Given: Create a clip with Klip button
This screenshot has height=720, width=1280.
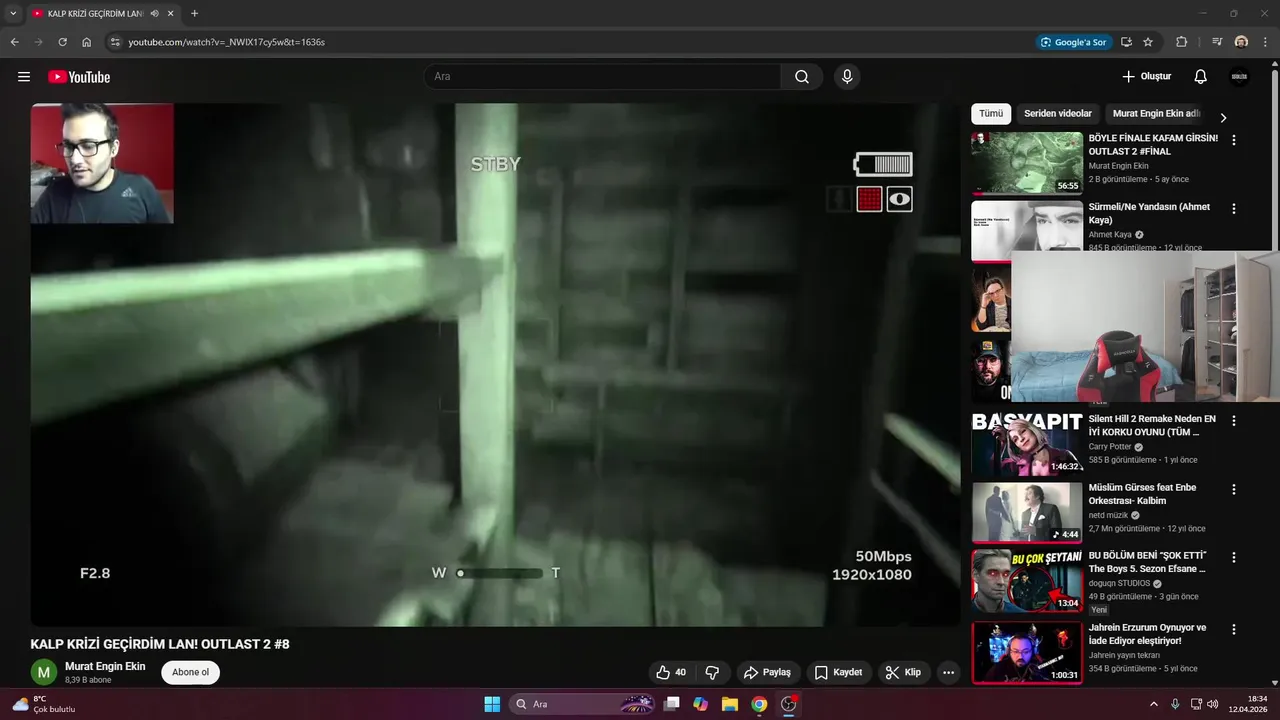Looking at the screenshot, I should pyautogui.click(x=904, y=672).
